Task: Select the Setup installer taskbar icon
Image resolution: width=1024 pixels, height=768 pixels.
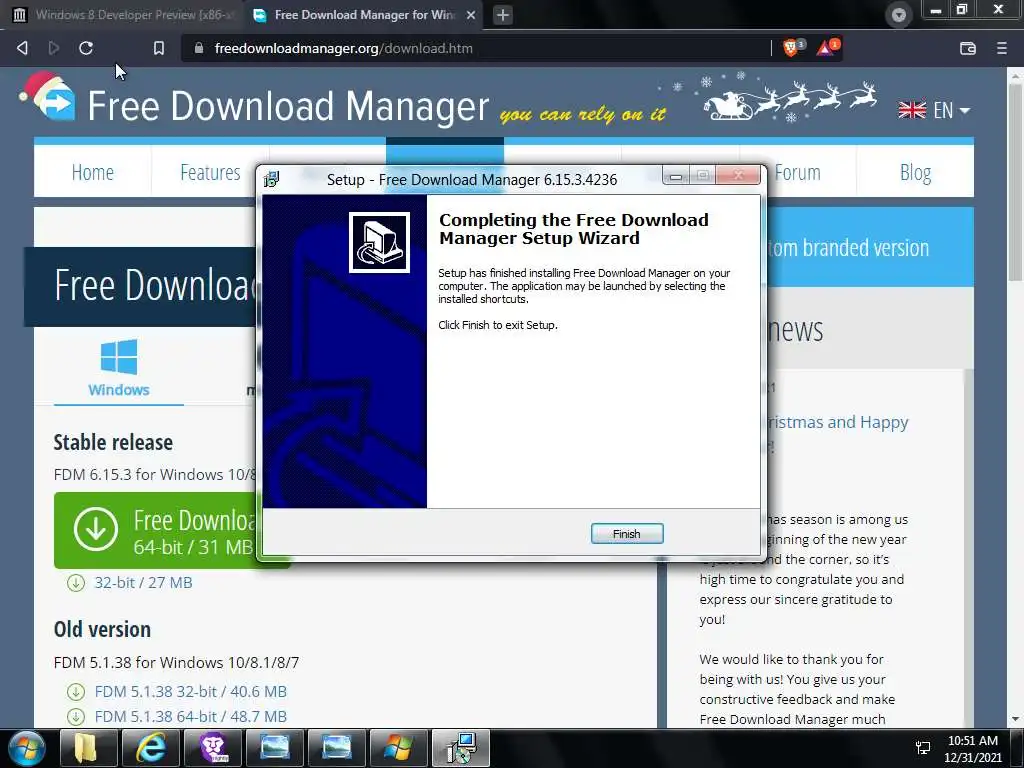Action: click(461, 748)
